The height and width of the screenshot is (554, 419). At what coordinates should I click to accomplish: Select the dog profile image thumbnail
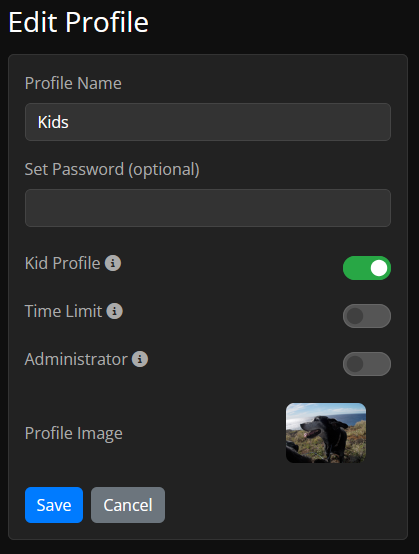[x=326, y=433]
